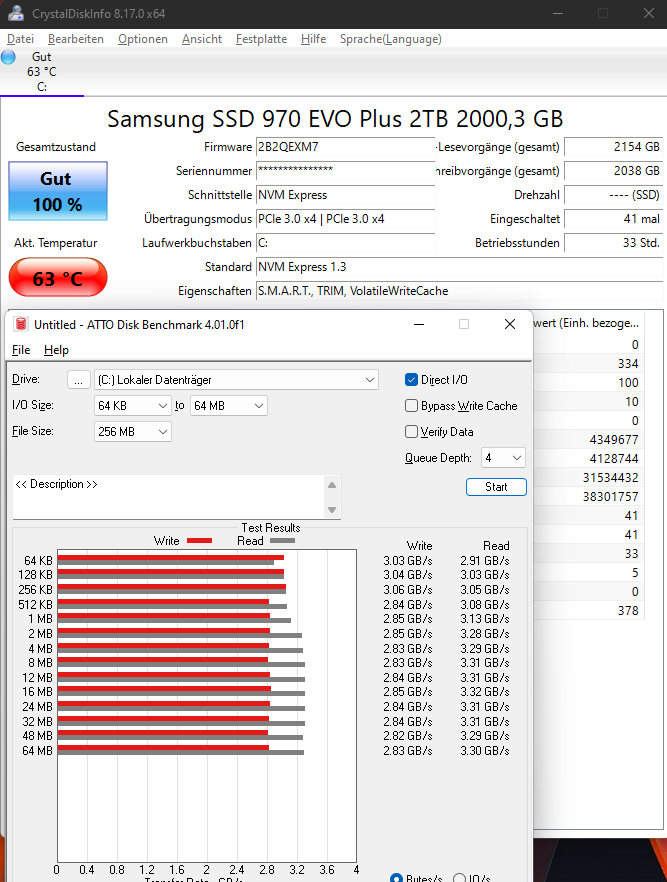Click the Firmware field 2B2QEXM7
Screen dimensions: 667x882
[x=345, y=147]
